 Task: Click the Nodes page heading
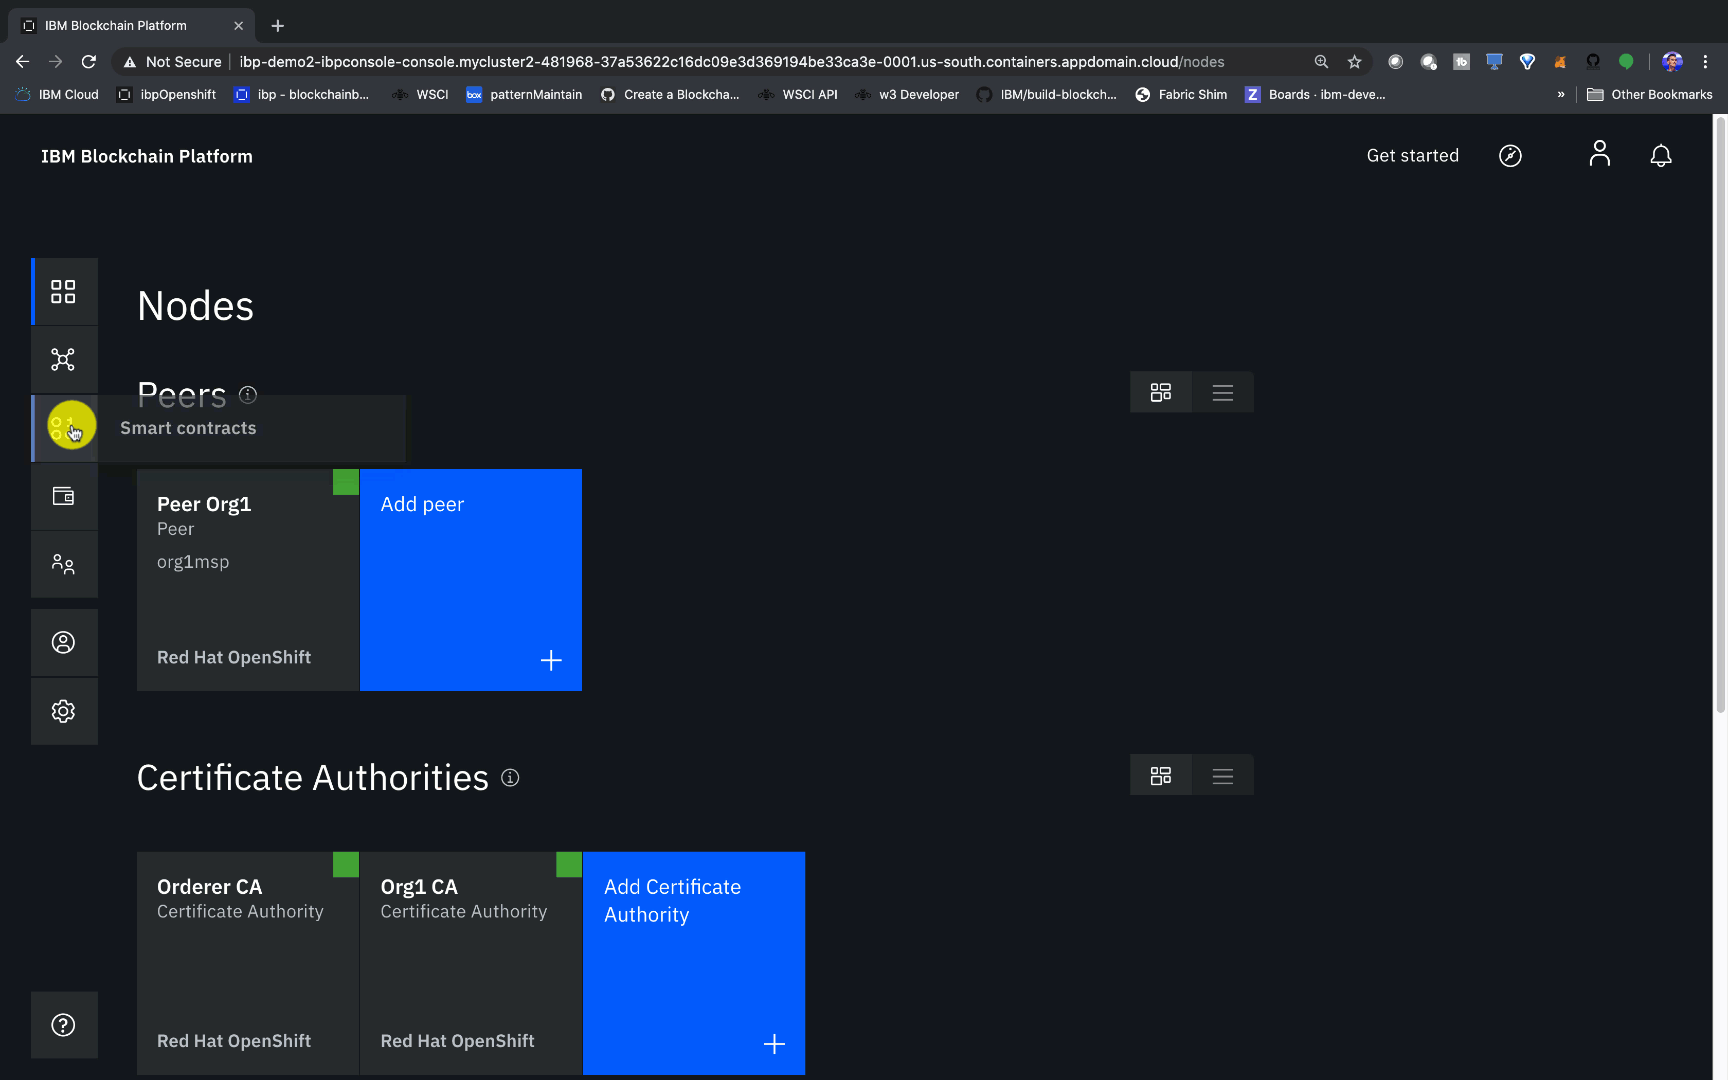click(x=196, y=306)
